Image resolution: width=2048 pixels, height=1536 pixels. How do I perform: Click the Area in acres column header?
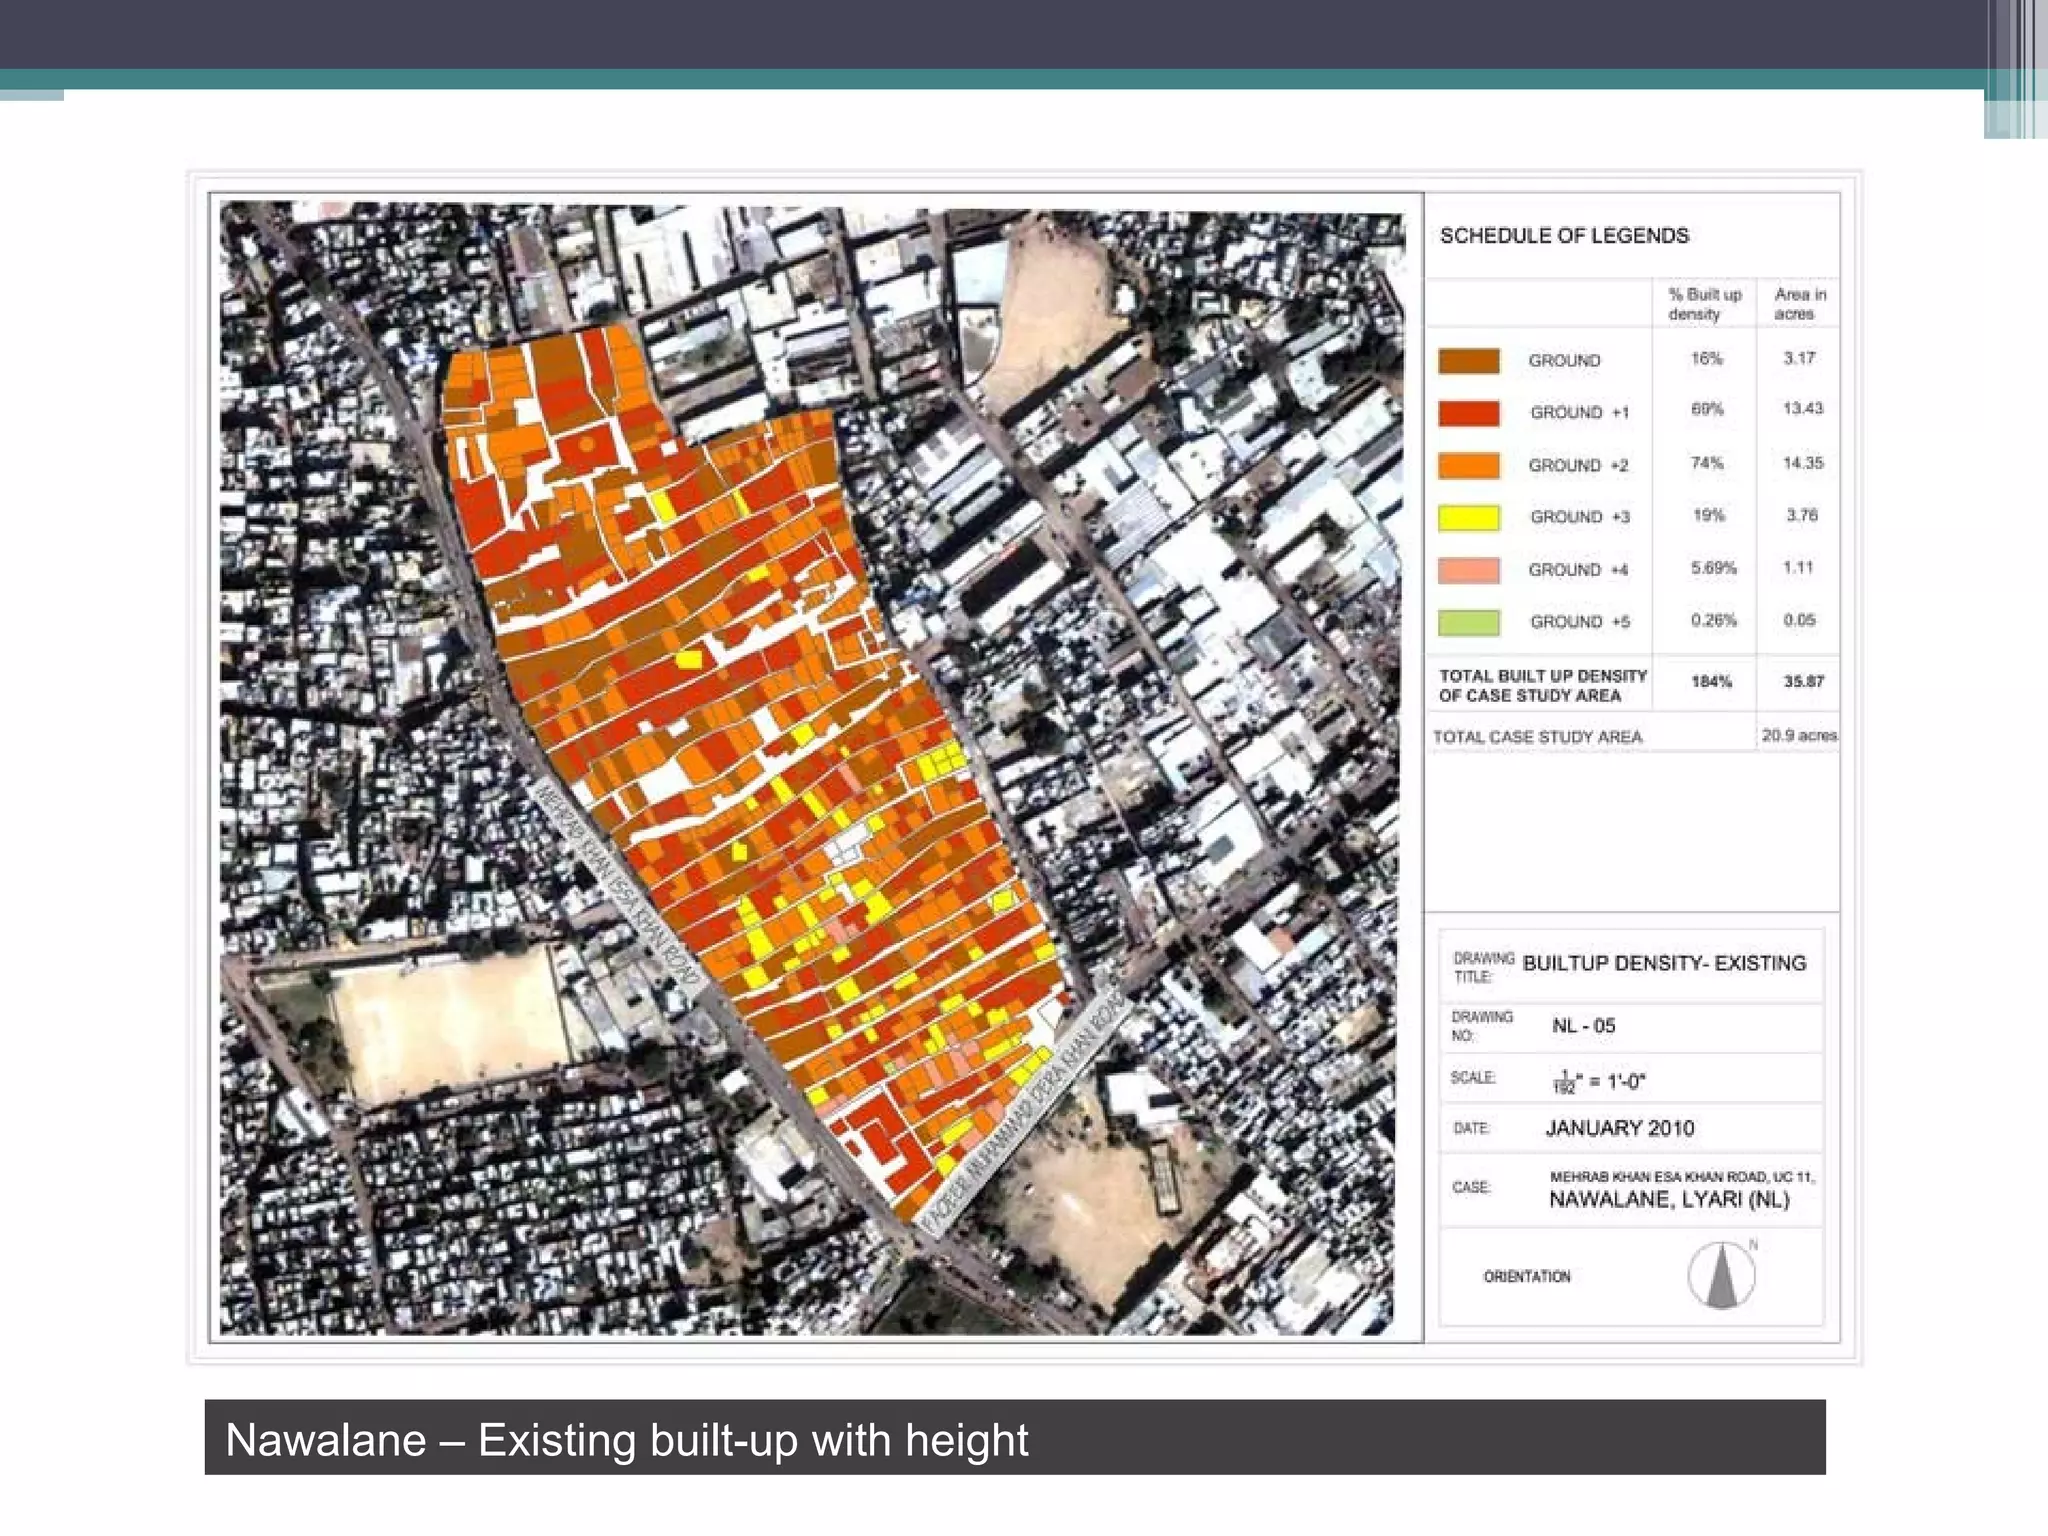coord(1799,304)
